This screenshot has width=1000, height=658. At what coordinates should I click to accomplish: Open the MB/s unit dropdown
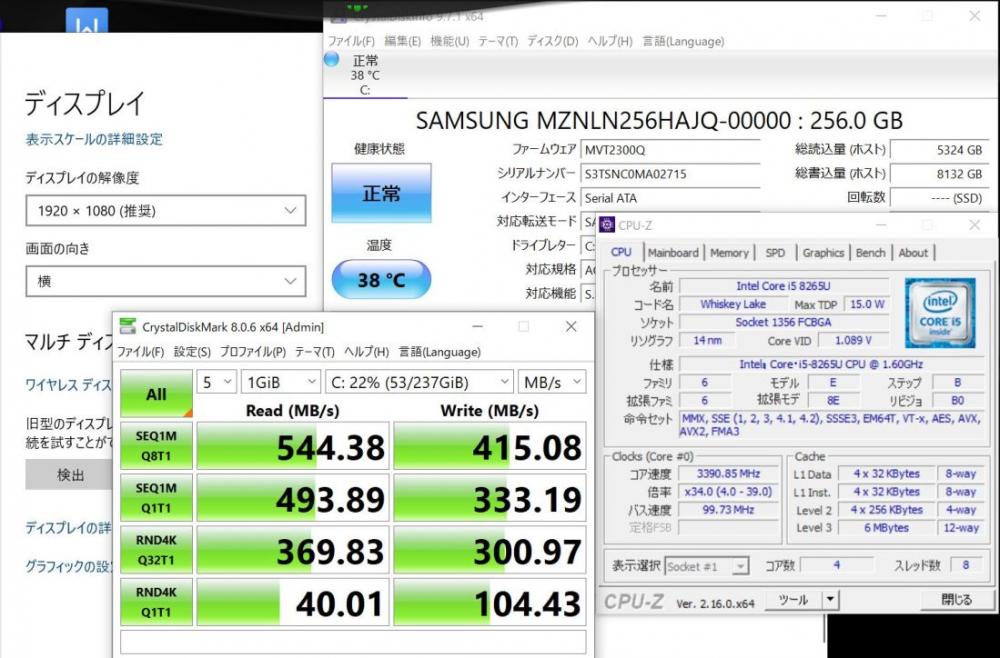[x=552, y=382]
